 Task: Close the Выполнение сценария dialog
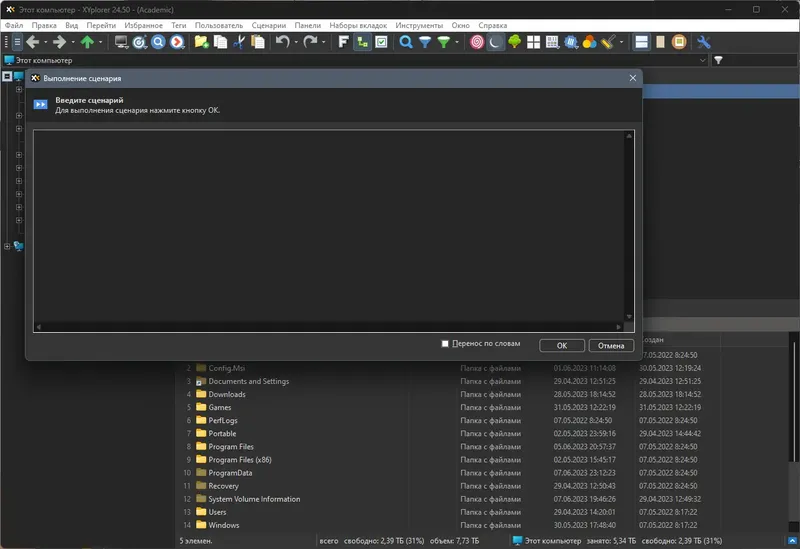(633, 78)
